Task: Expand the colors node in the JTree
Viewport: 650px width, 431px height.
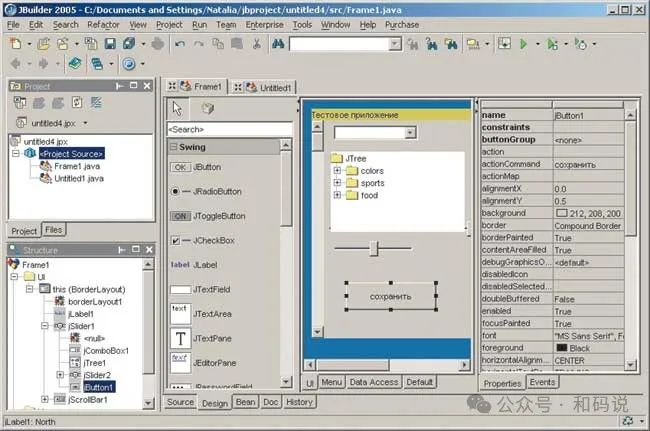Action: 337,170
